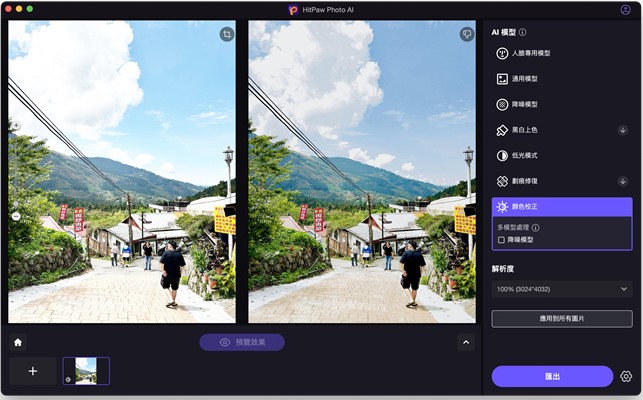Click the AI 模型 info icon

522,32
